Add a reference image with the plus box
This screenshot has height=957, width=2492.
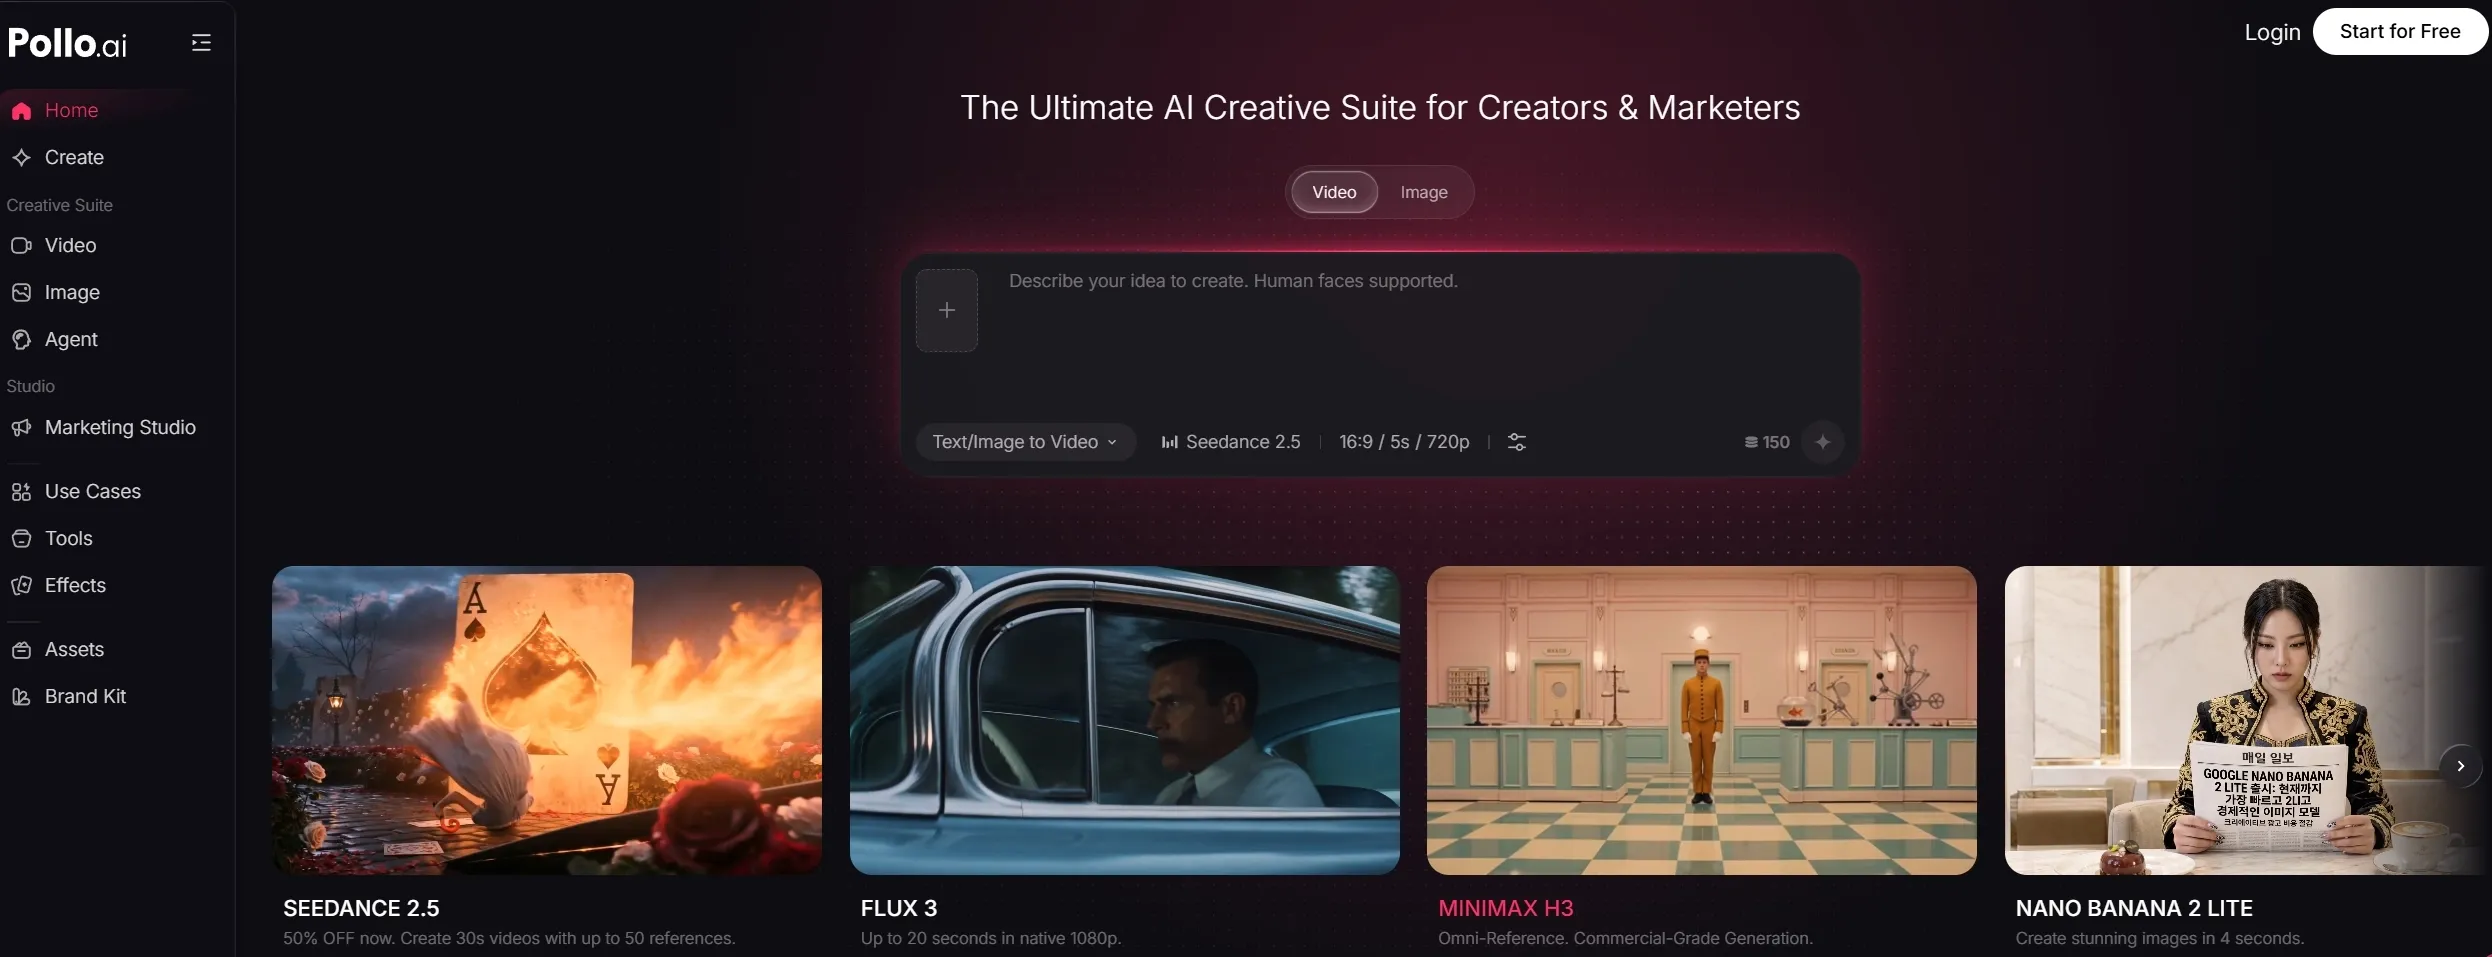click(x=946, y=310)
